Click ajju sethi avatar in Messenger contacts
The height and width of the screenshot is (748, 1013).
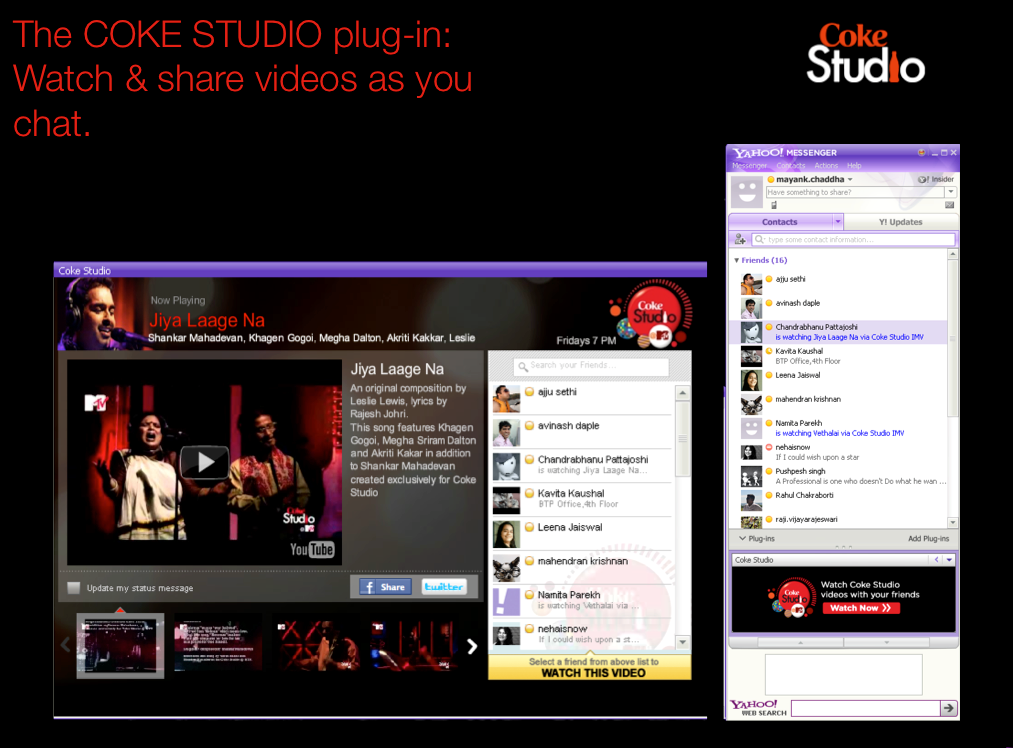click(751, 284)
